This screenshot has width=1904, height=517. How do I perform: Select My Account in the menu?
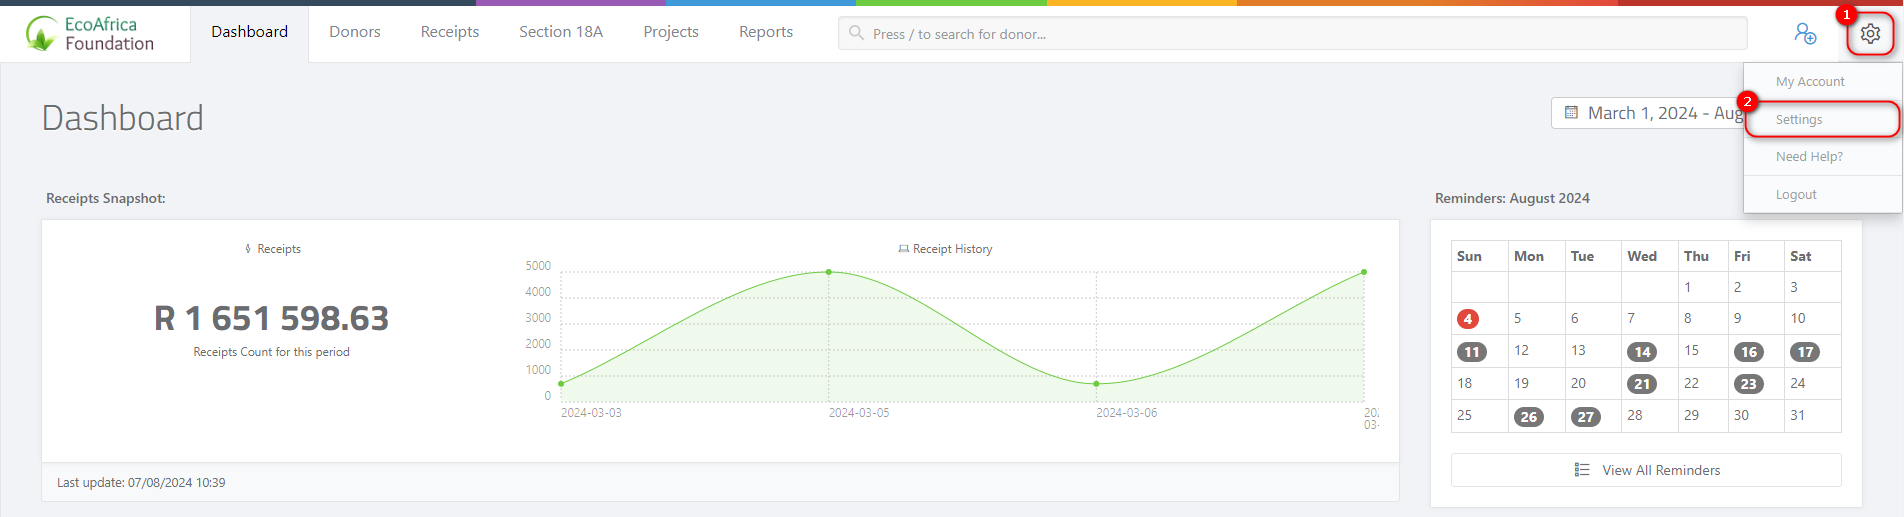(x=1810, y=82)
